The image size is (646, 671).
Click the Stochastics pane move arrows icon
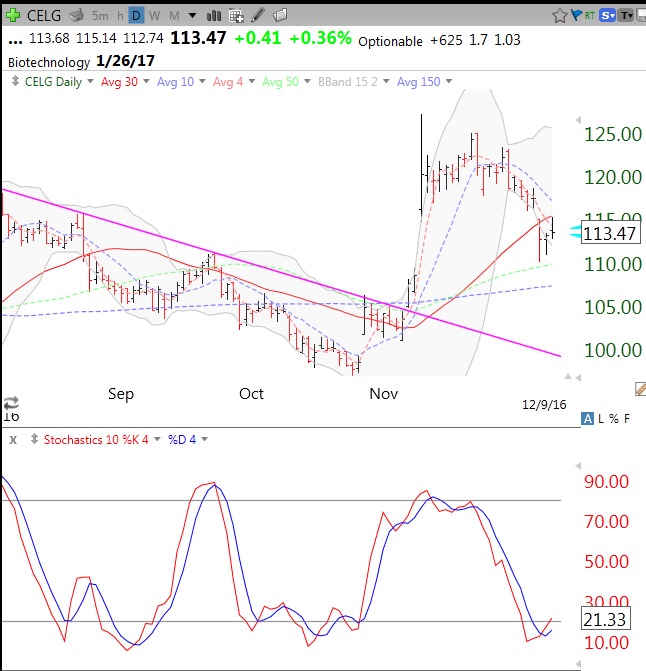pyautogui.click(x=35, y=439)
